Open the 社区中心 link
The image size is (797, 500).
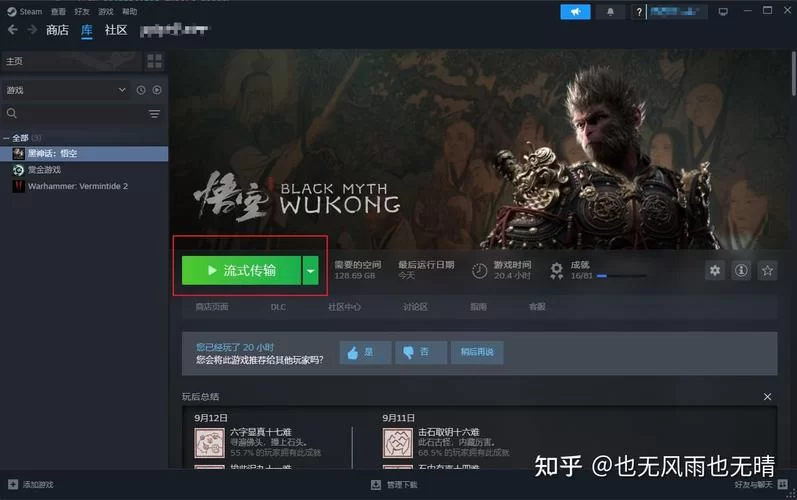[345, 307]
